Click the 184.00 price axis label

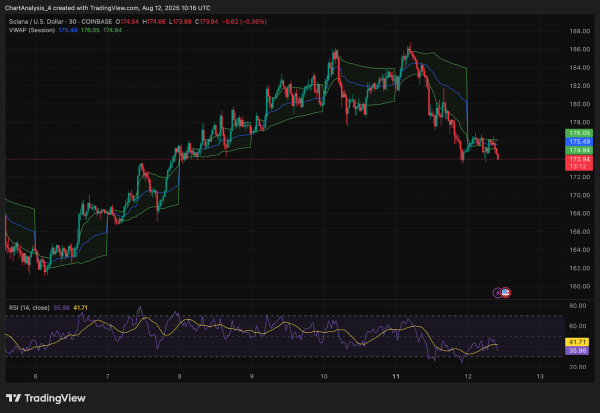579,68
